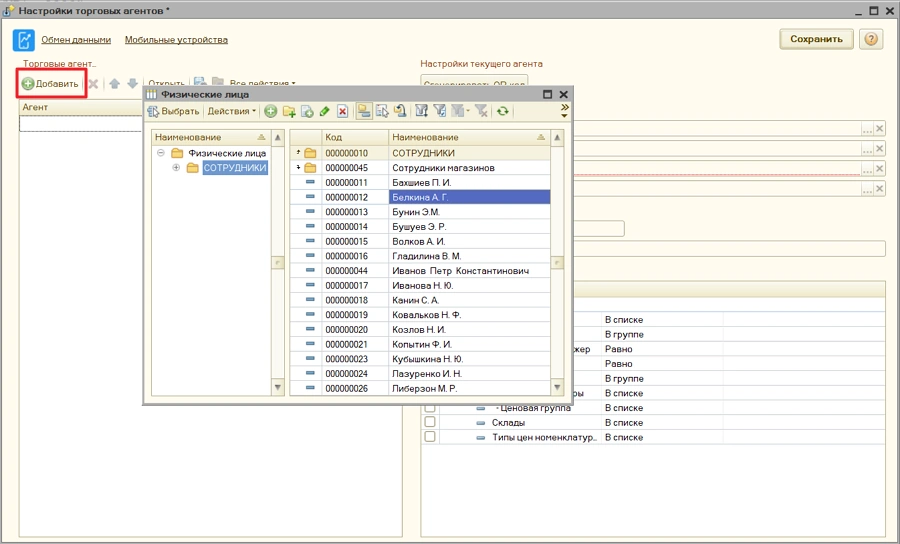Click Наименование header in the tree pane
This screenshot has width=900, height=544.
(x=211, y=137)
